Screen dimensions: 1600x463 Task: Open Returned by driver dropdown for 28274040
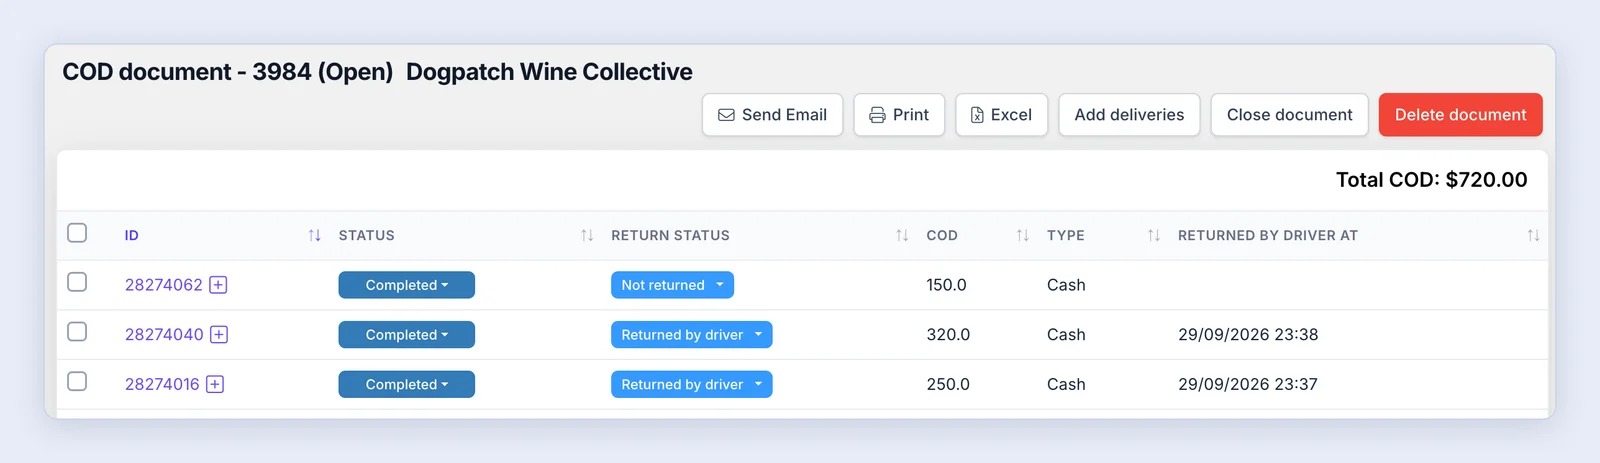(692, 335)
